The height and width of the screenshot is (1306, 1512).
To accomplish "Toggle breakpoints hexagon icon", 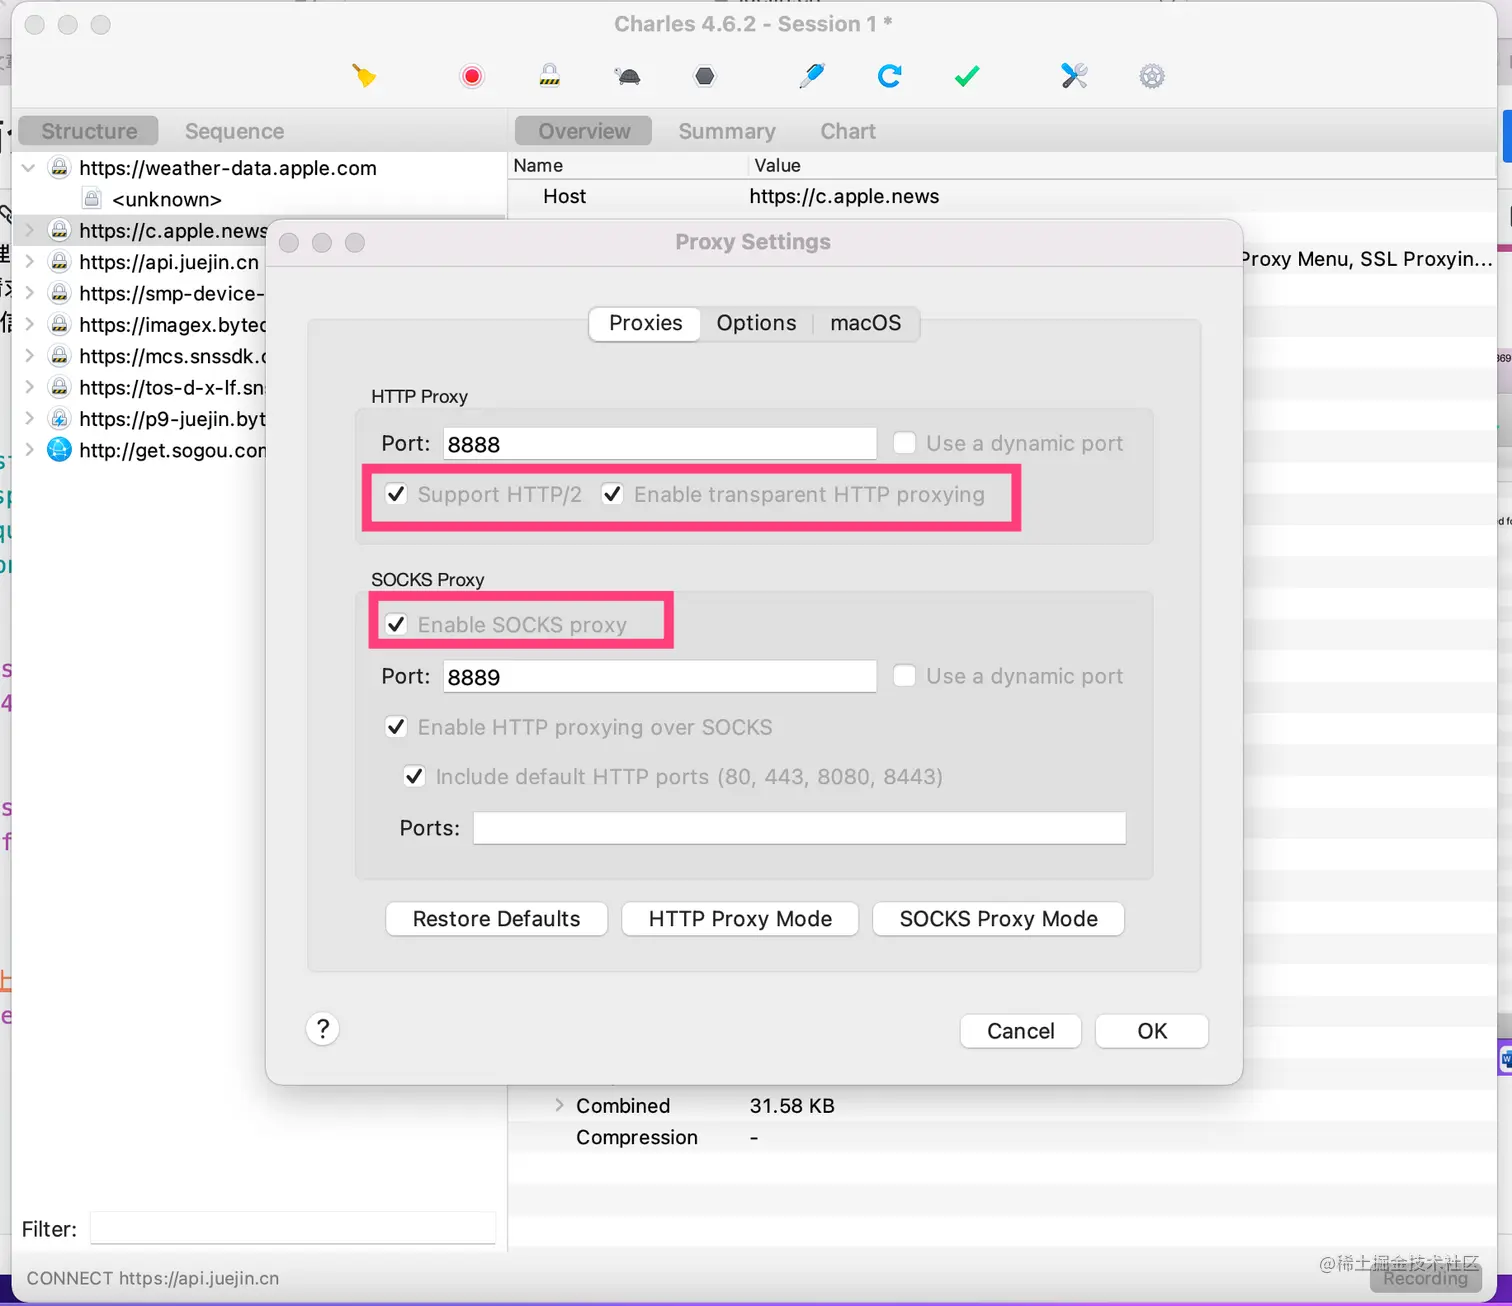I will [705, 76].
